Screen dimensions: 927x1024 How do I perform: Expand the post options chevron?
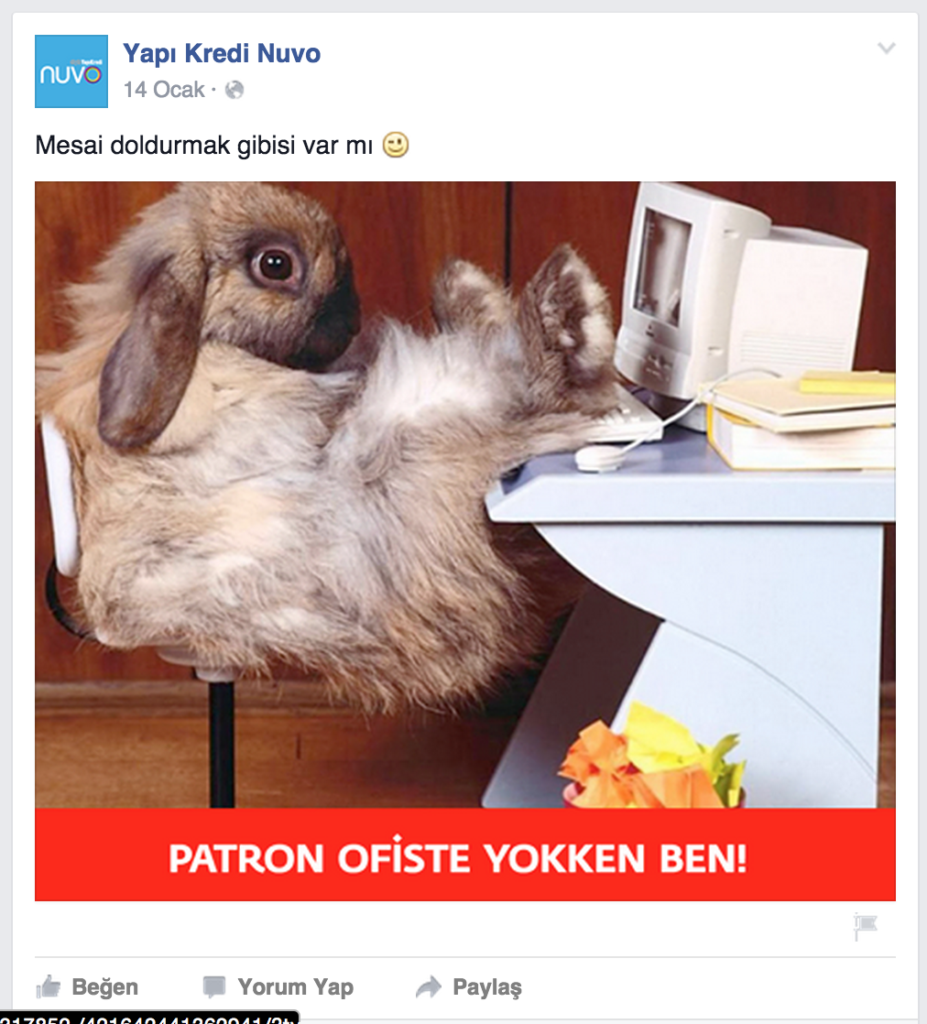pos(886,48)
